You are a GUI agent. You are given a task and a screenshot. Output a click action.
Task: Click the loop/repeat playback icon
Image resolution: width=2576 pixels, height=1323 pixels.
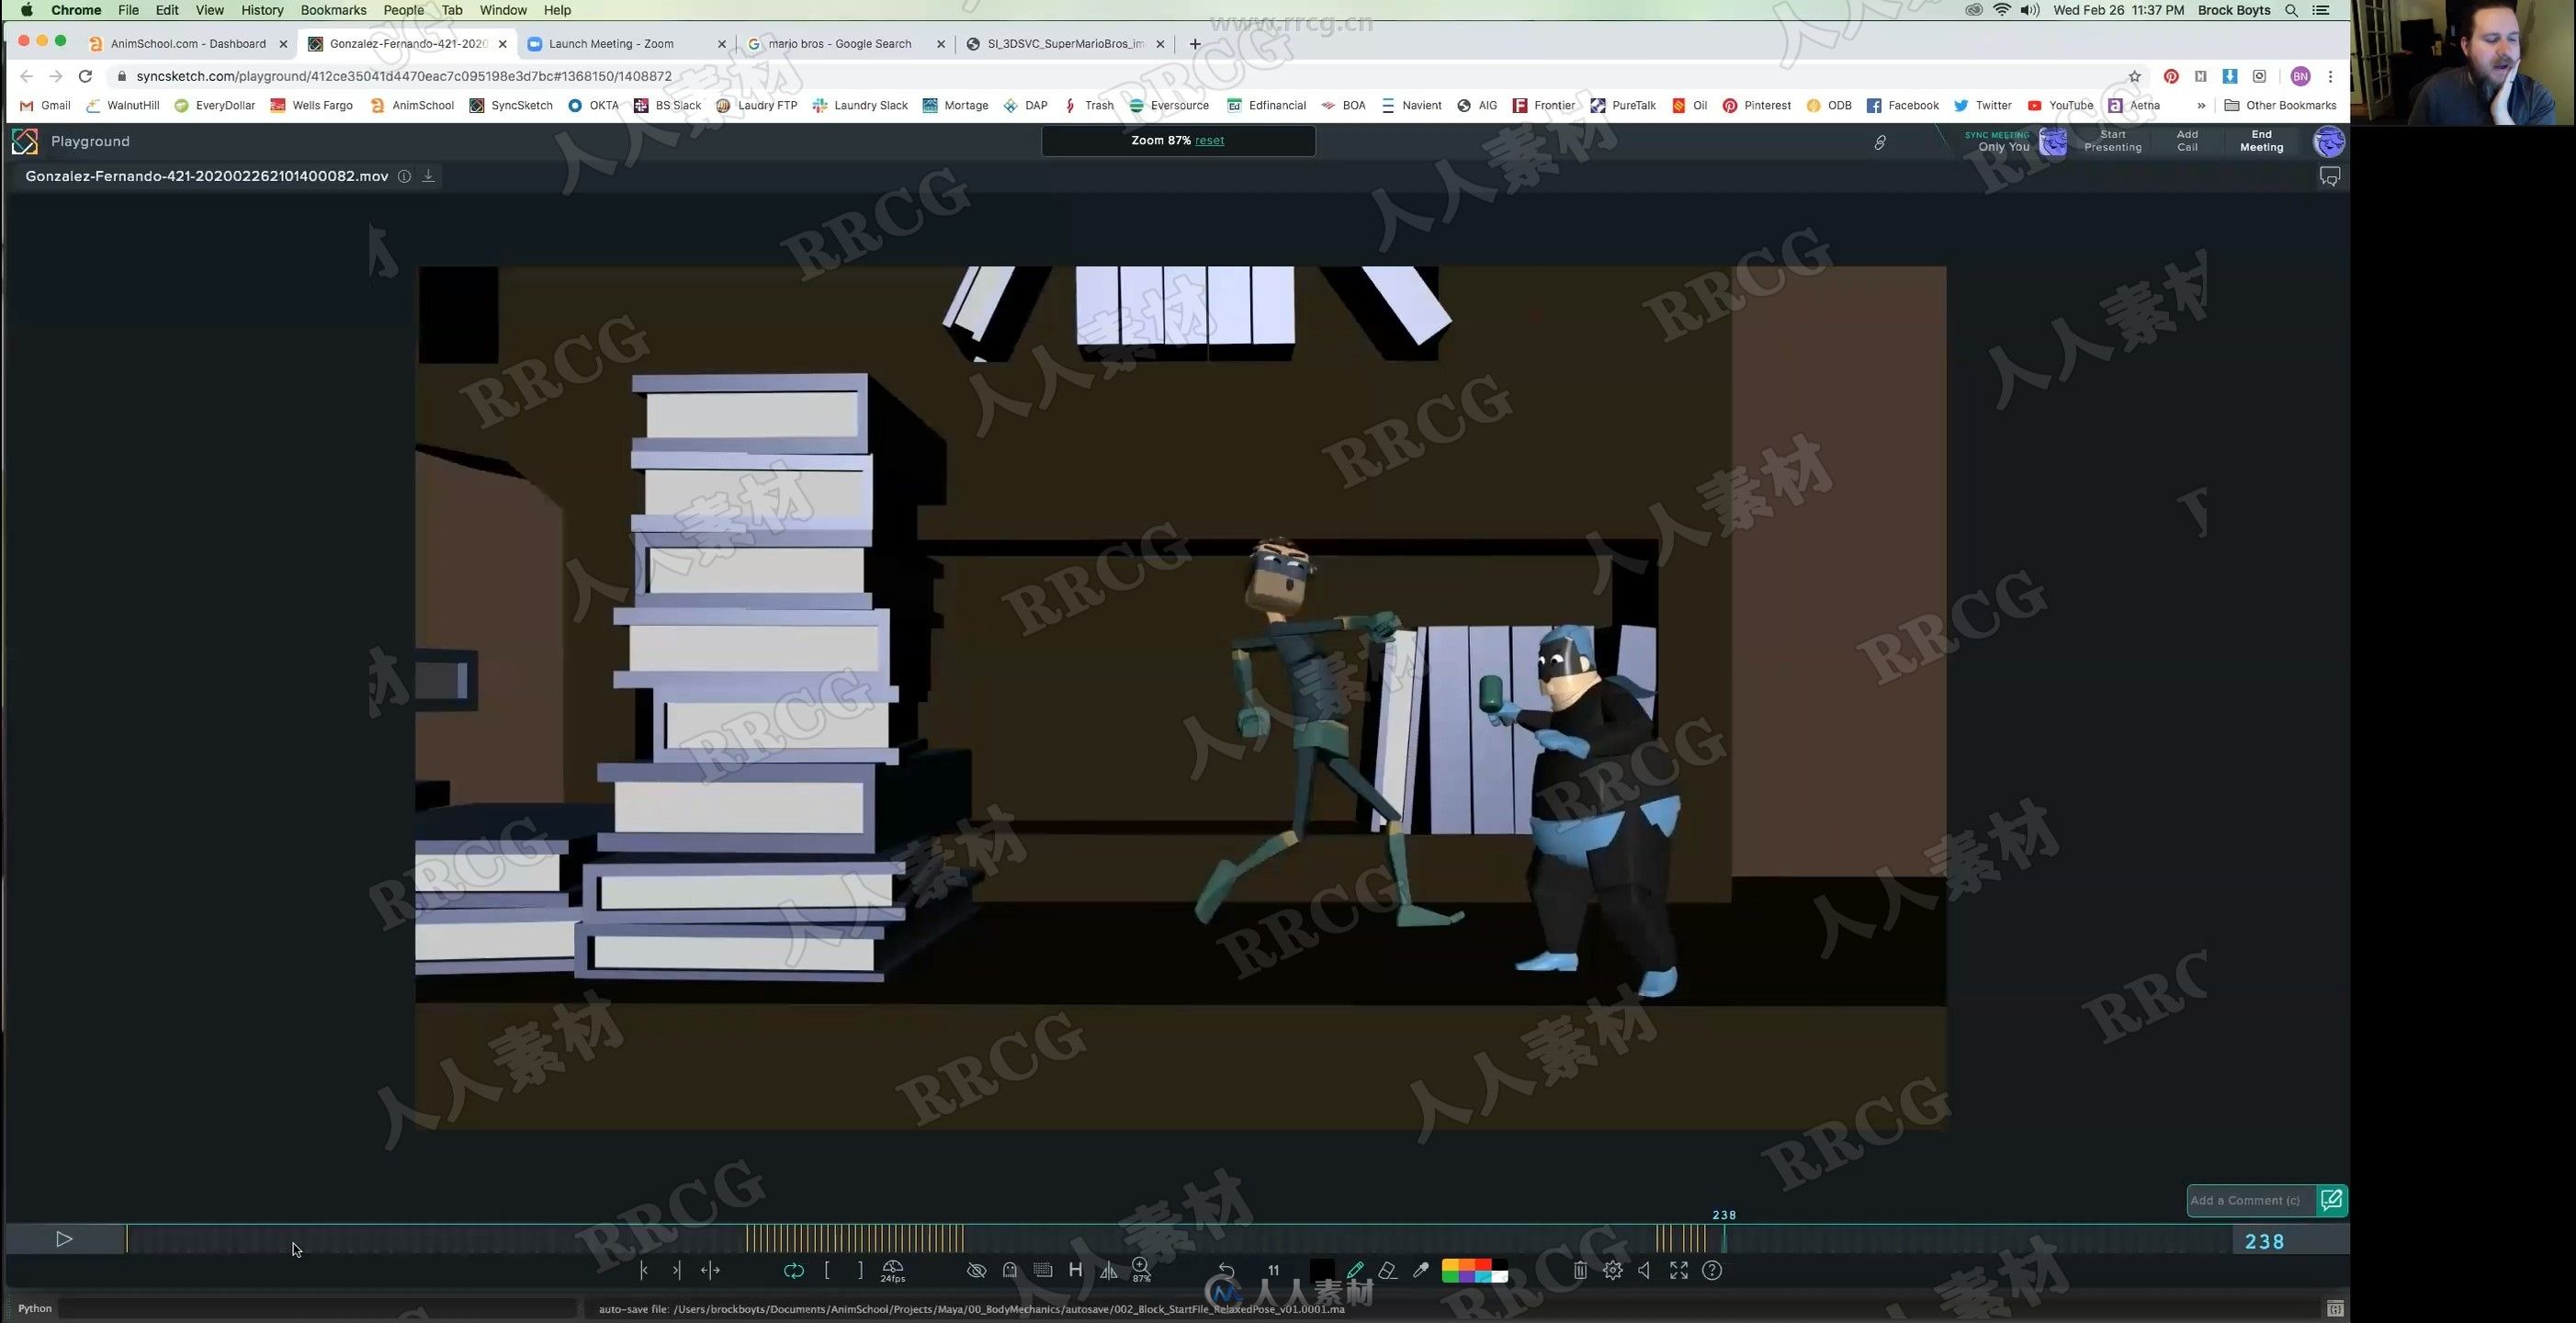coord(791,1269)
